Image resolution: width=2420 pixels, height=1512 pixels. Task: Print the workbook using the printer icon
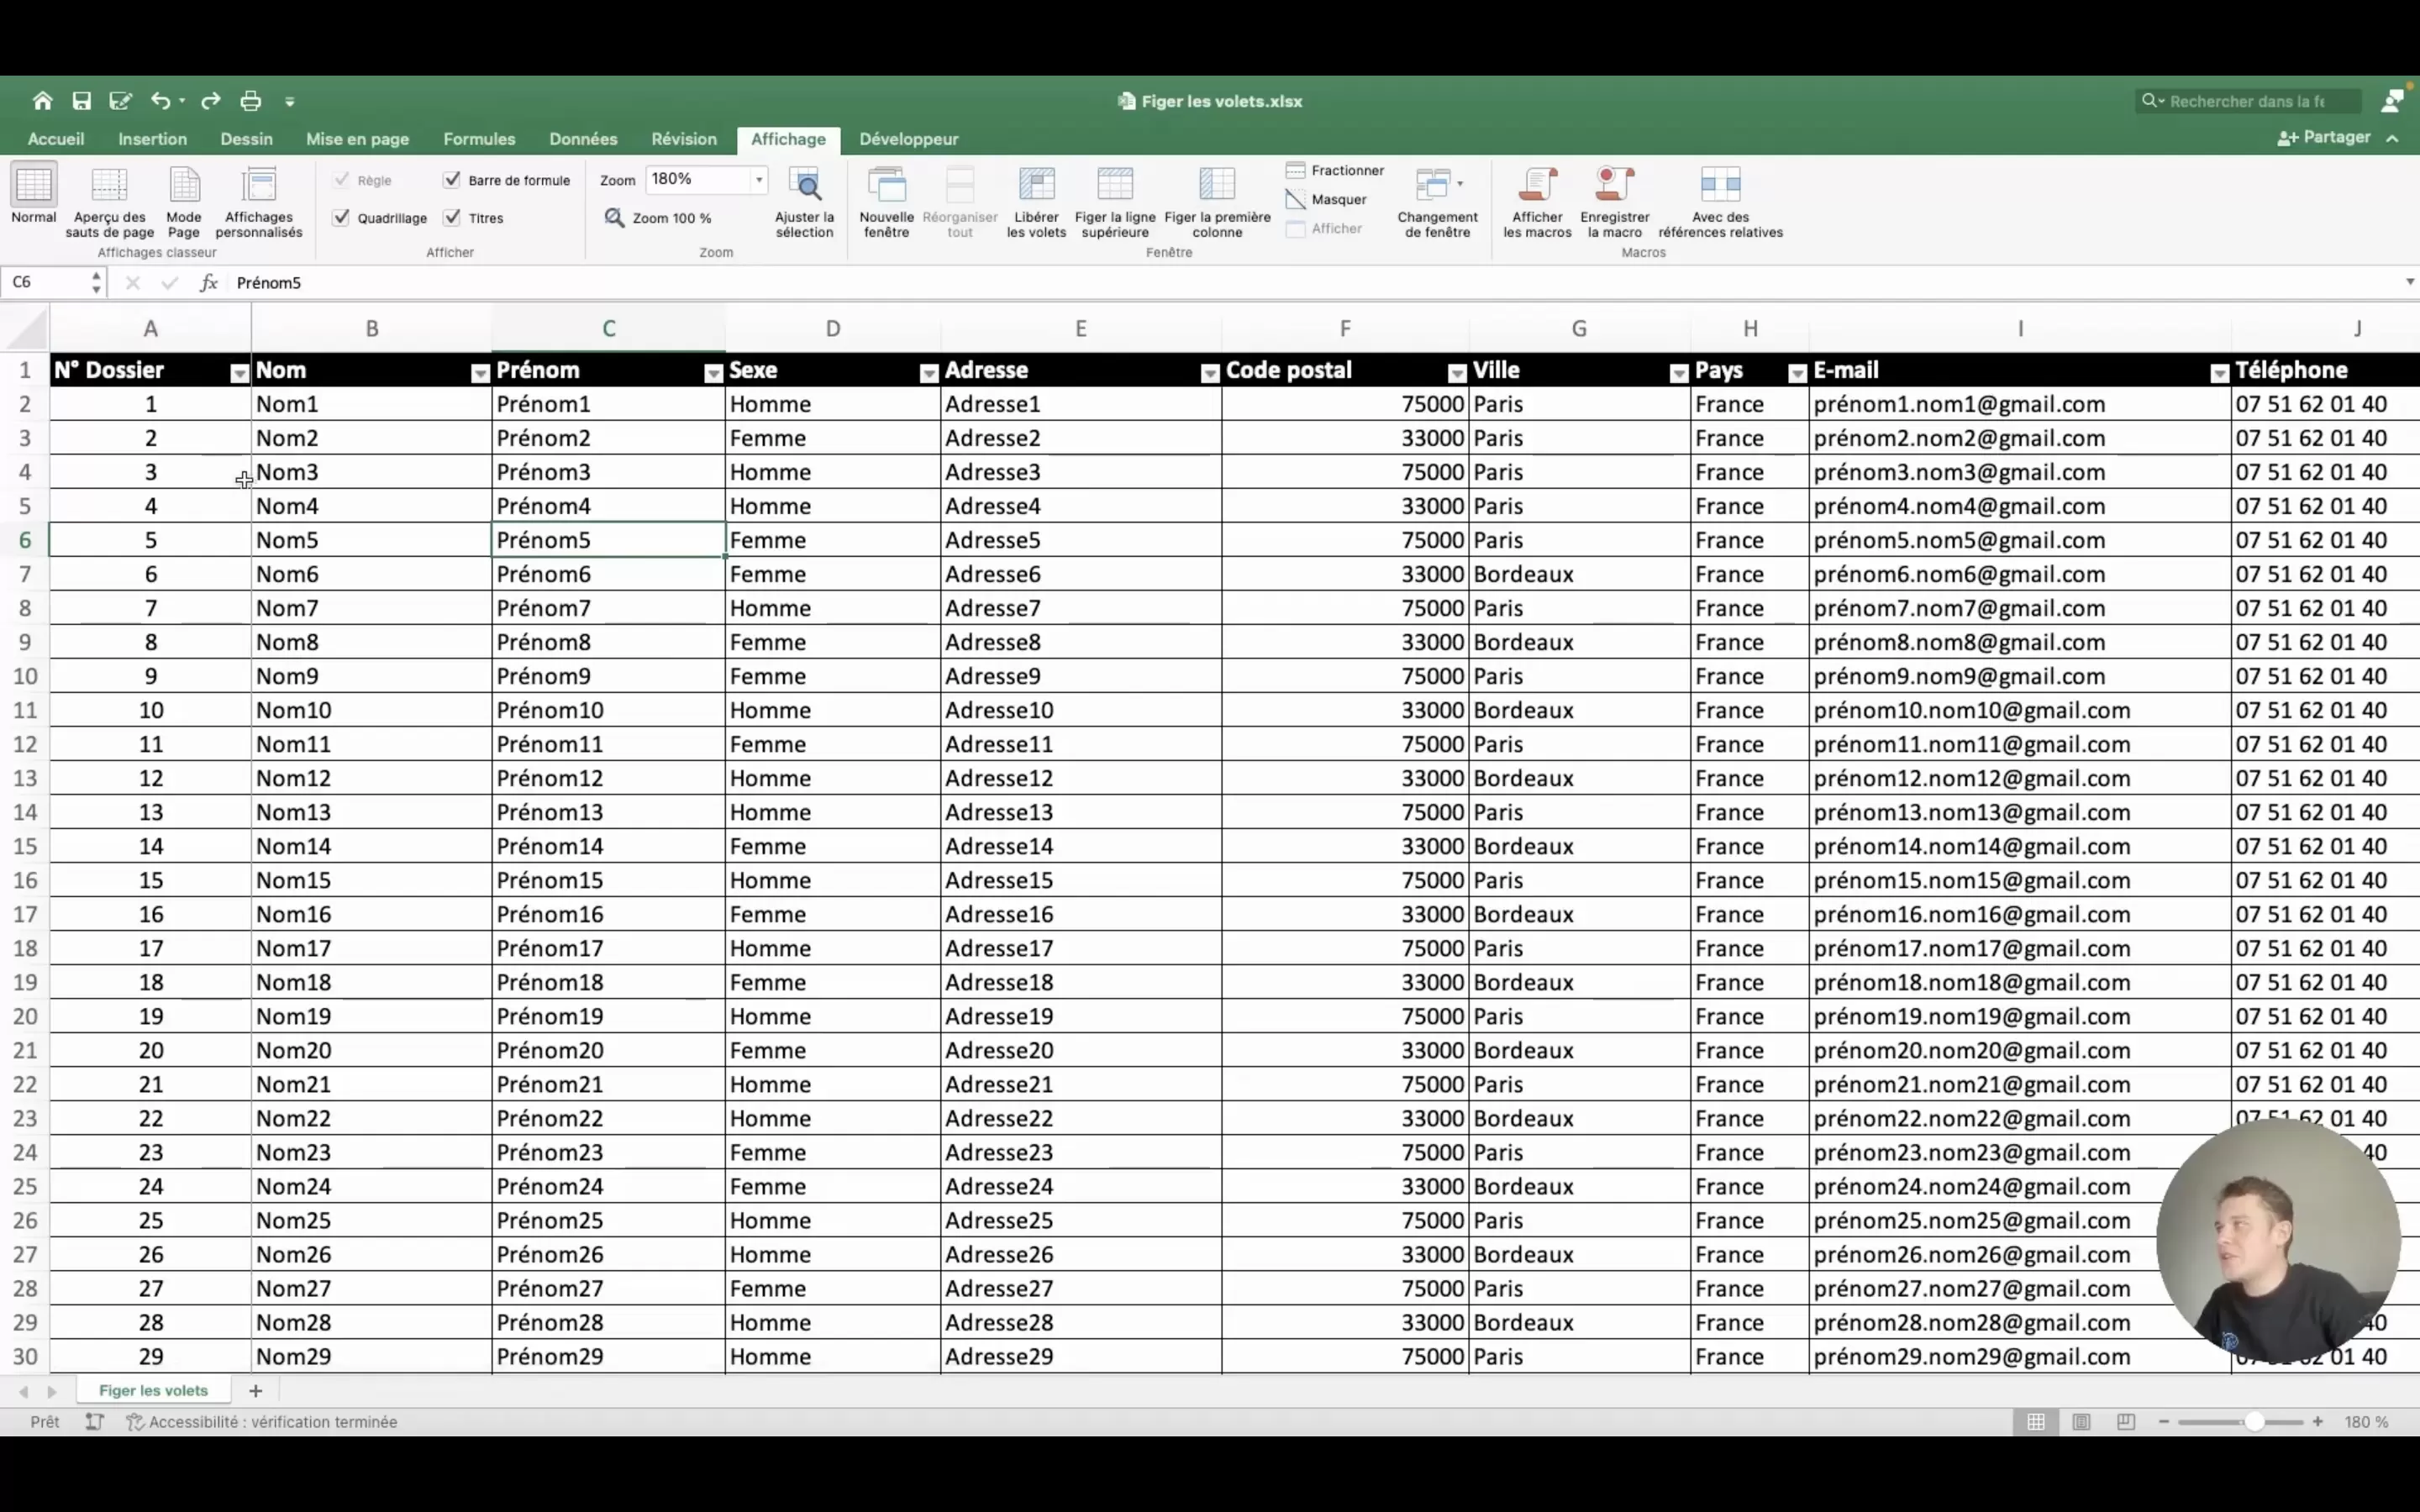point(250,101)
